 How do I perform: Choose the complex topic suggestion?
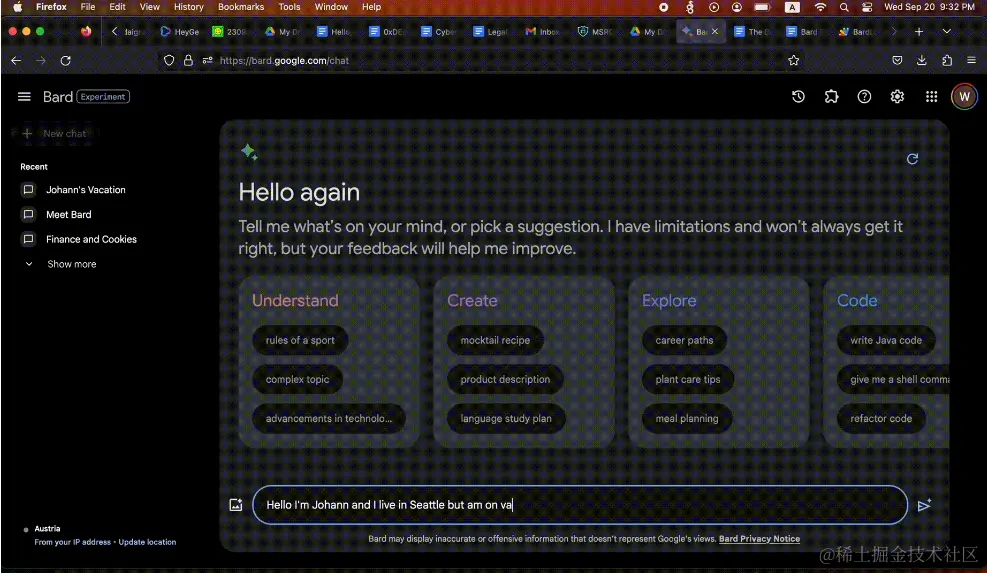[x=297, y=379]
